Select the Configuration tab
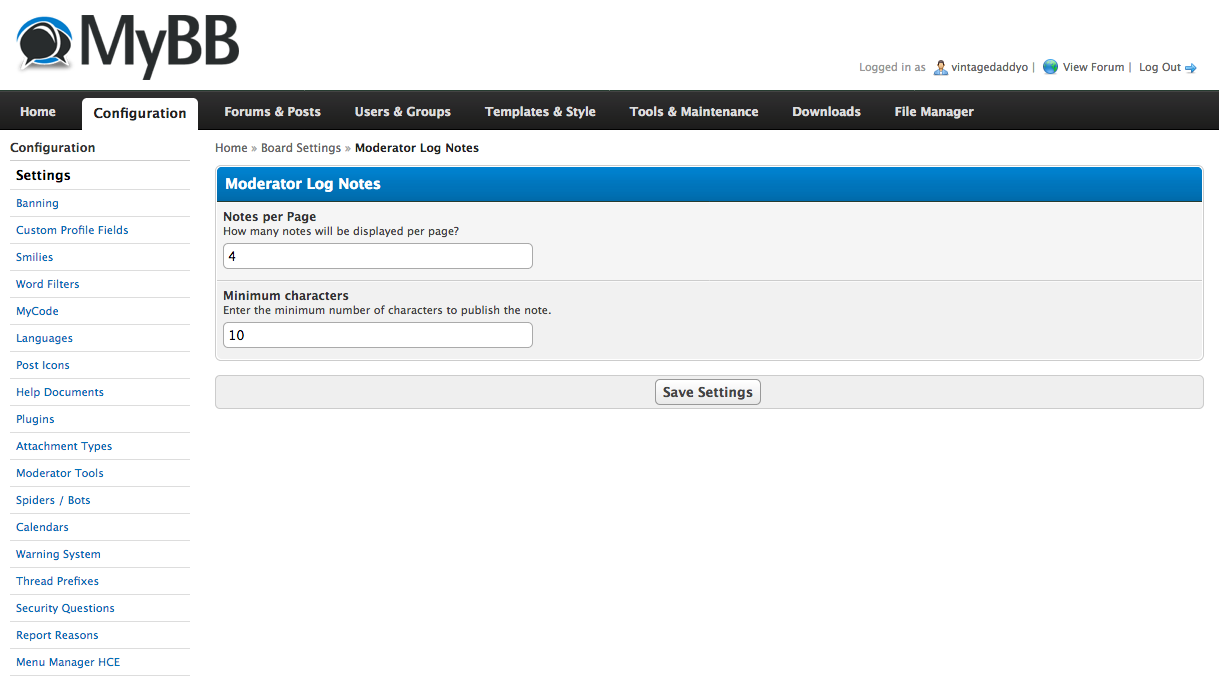Viewport: 1219px width, 689px height. 140,113
